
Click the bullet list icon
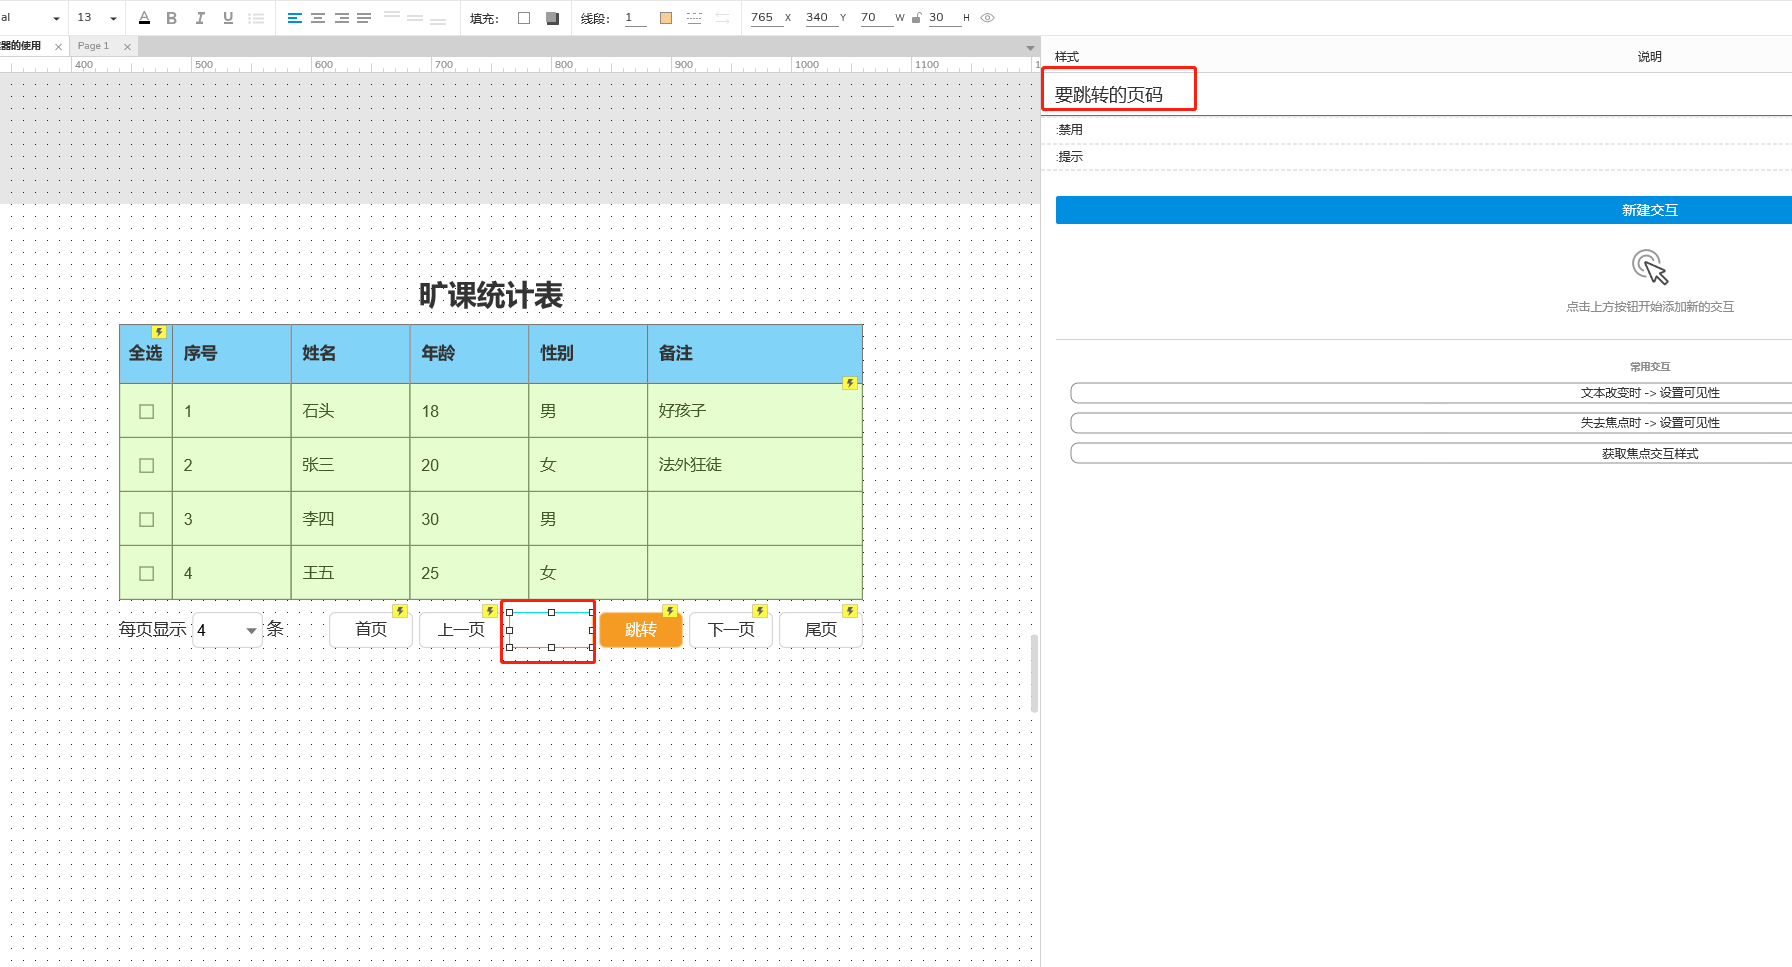(256, 18)
